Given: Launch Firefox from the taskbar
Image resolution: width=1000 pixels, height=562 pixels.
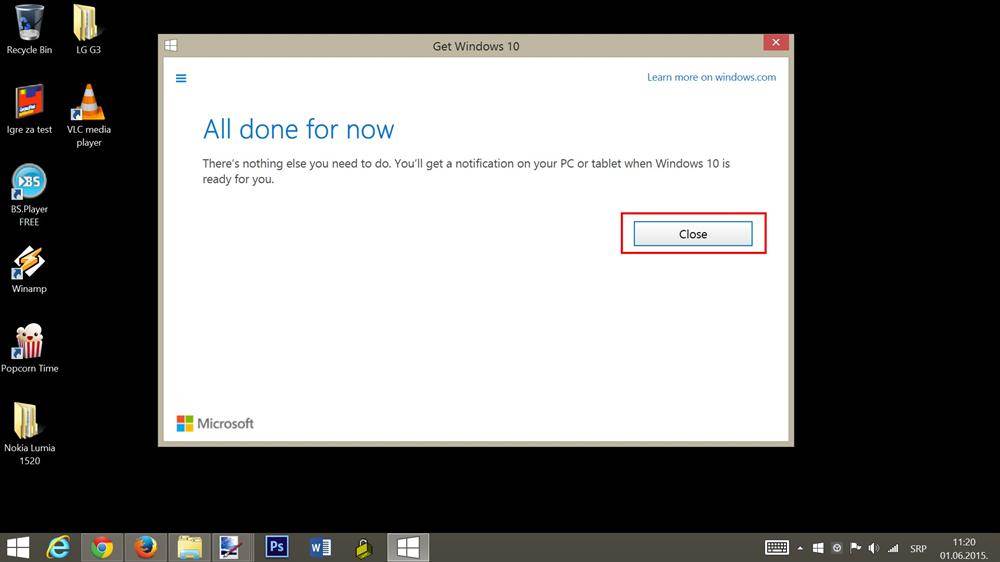Looking at the screenshot, I should tap(146, 547).
